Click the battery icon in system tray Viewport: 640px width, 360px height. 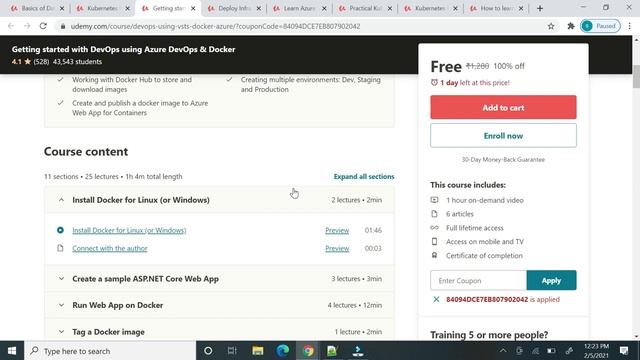coord(551,351)
